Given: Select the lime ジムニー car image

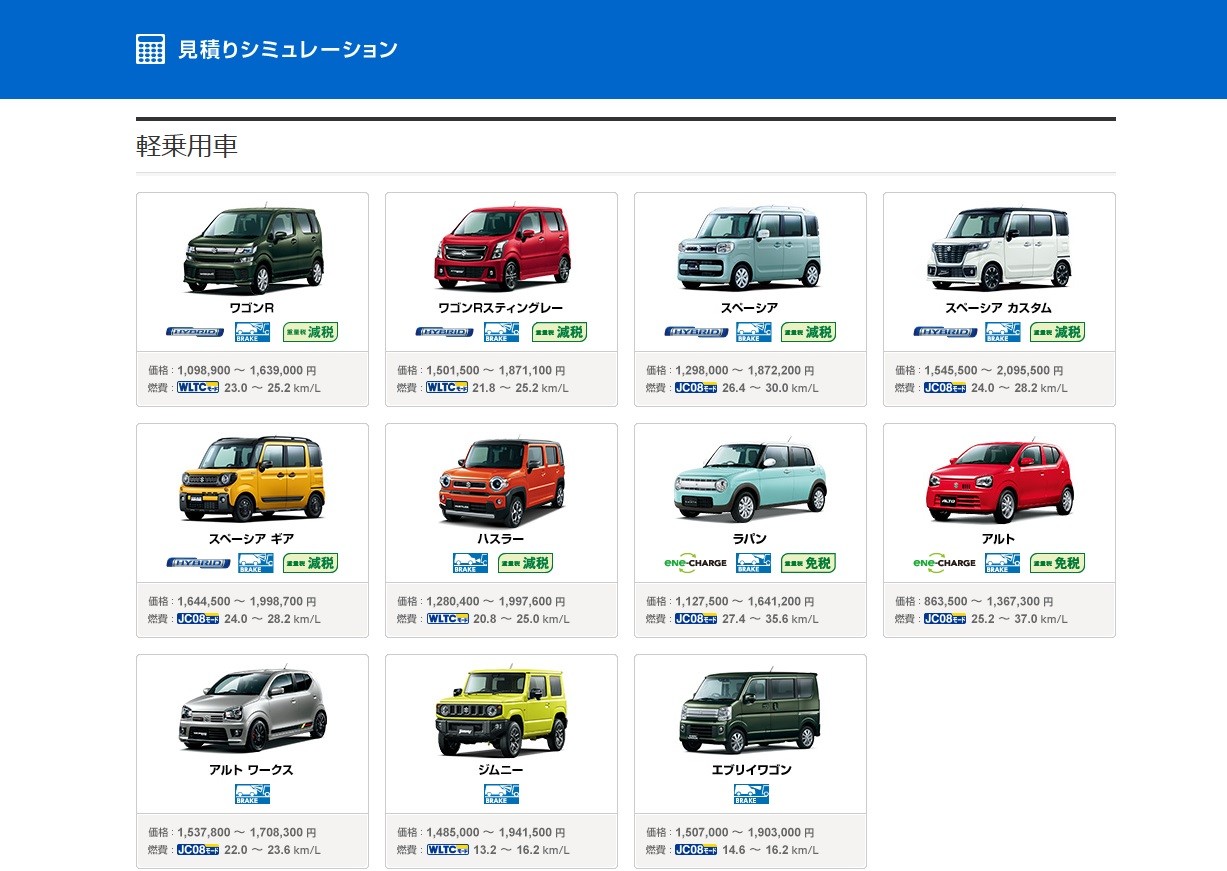Looking at the screenshot, I should 502,712.
